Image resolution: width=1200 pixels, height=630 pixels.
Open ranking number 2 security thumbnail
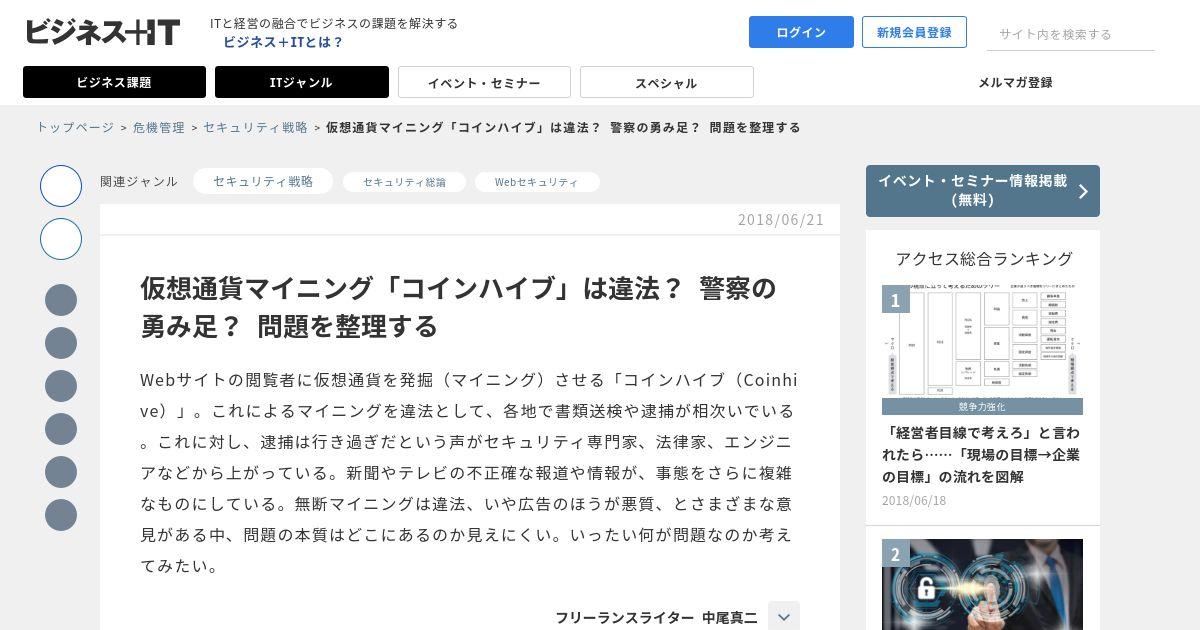tap(982, 585)
